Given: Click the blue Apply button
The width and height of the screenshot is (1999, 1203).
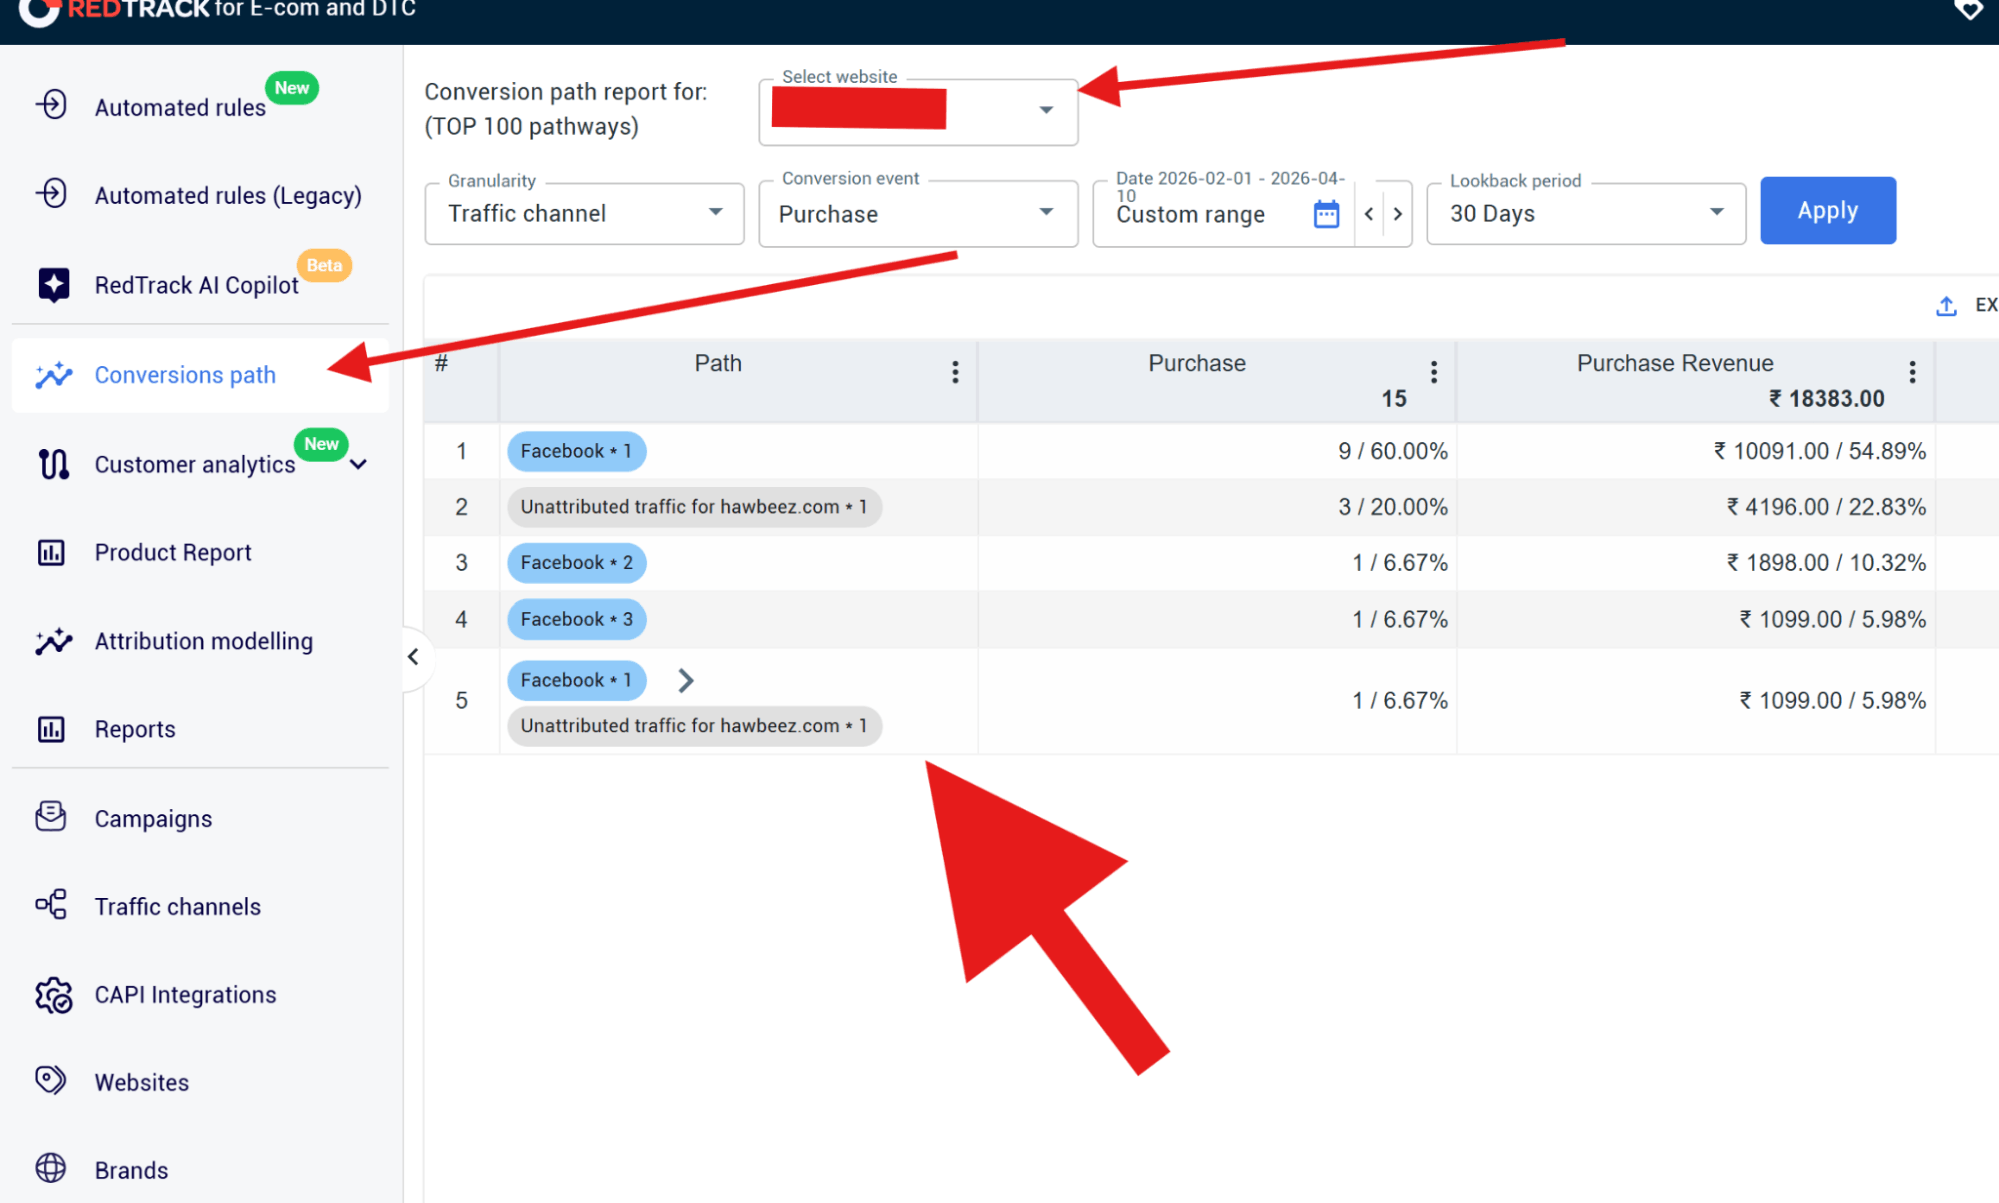Looking at the screenshot, I should pos(1827,210).
